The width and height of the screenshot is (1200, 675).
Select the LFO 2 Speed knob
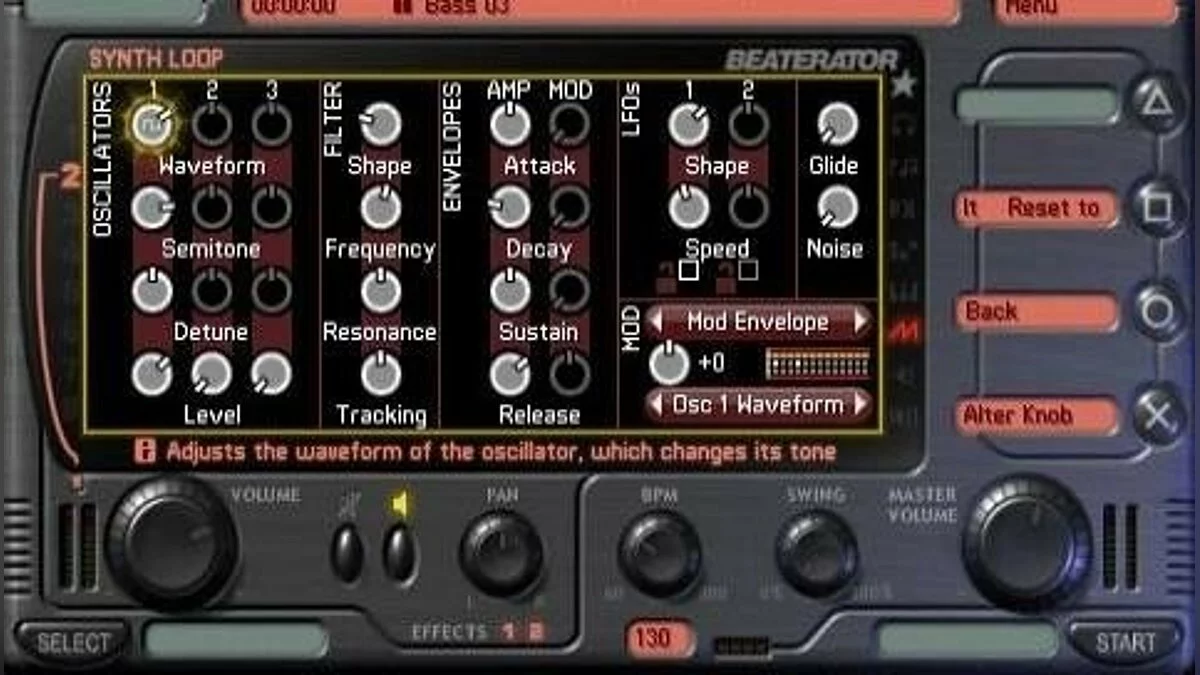pos(748,207)
